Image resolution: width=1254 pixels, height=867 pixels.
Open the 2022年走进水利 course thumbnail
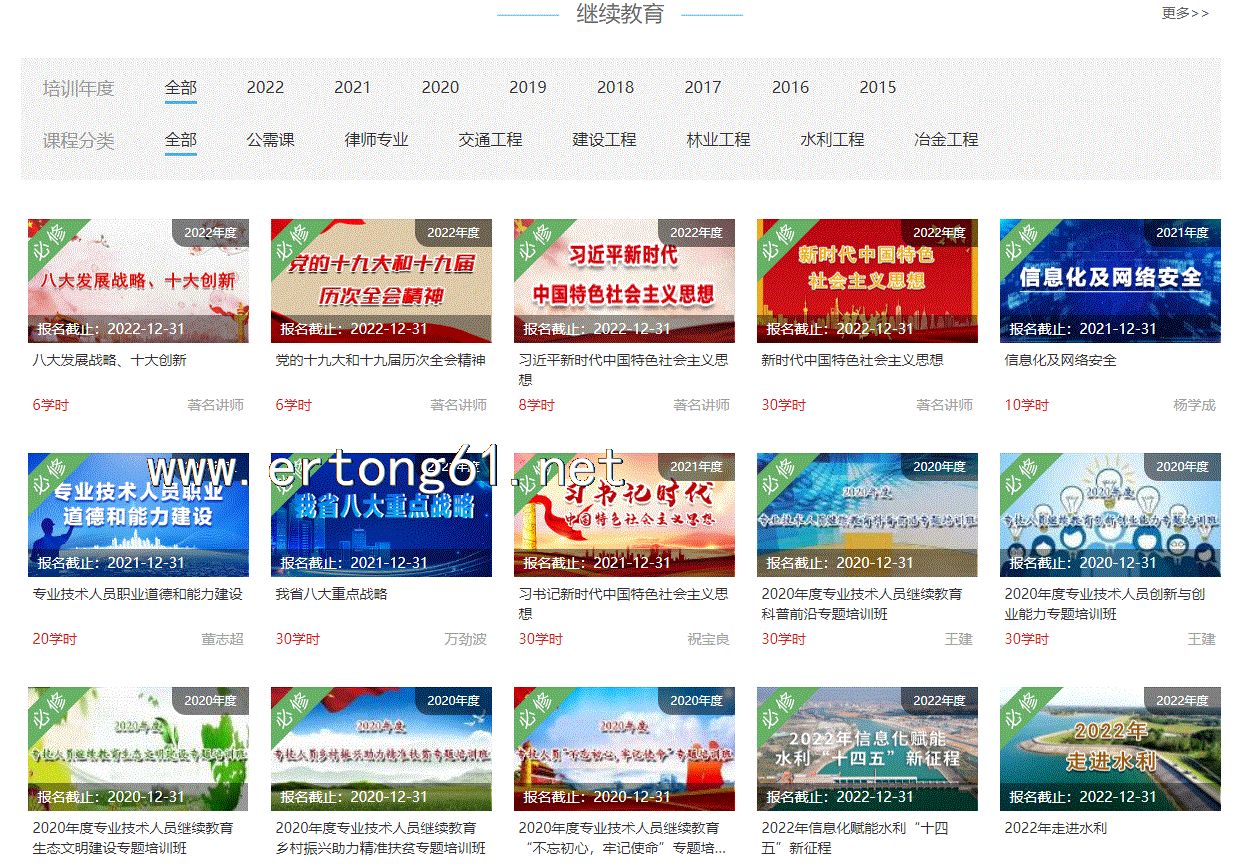click(x=1110, y=748)
